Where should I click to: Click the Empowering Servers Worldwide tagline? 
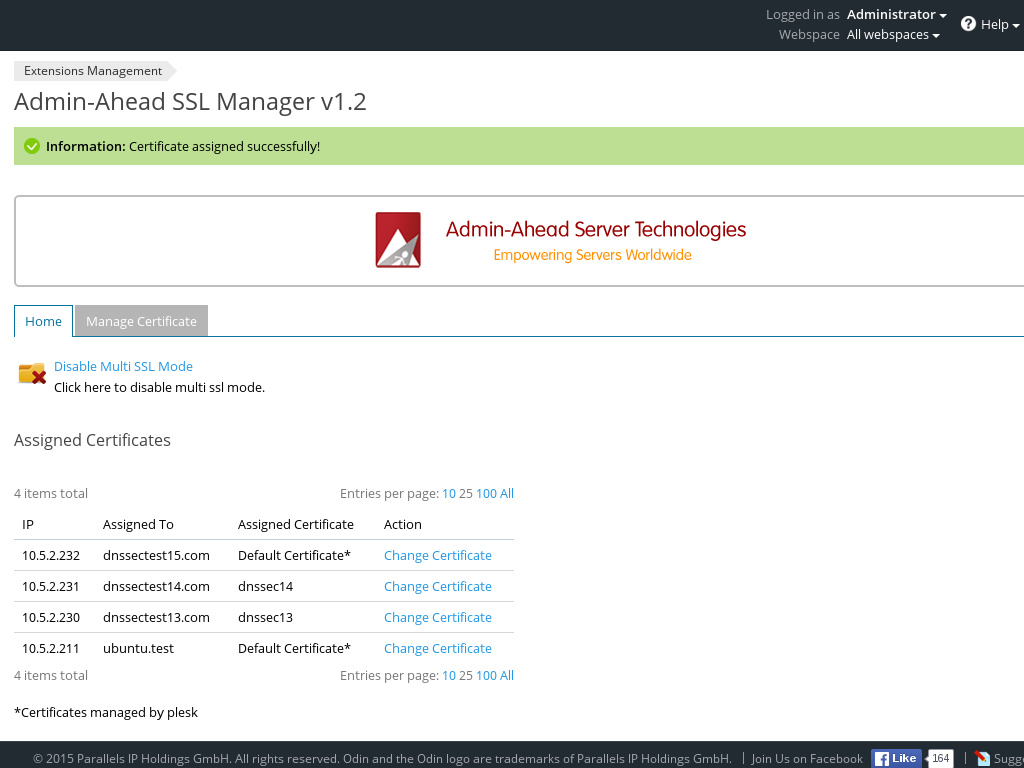pos(592,255)
